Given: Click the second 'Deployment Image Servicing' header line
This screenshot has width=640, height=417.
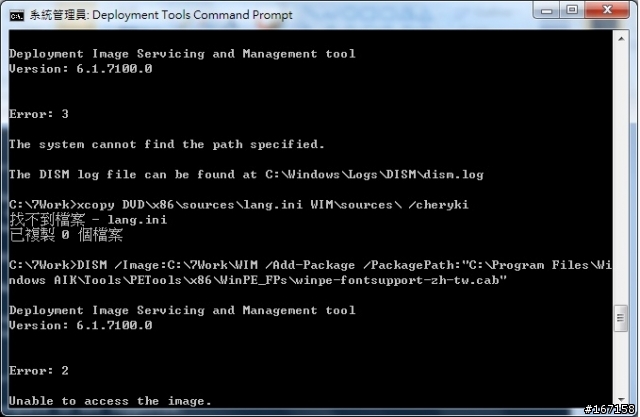Looking at the screenshot, I should coord(182,311).
